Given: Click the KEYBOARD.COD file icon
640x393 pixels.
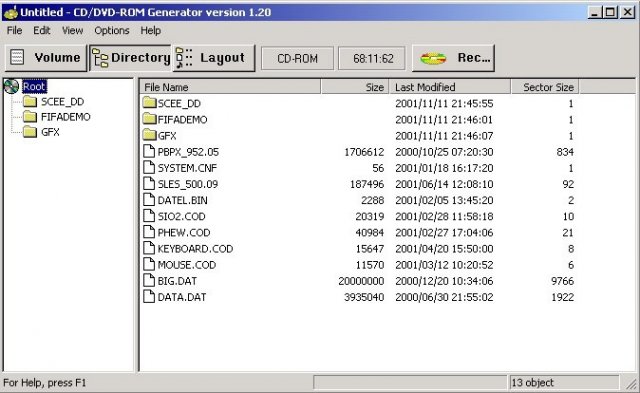Looking at the screenshot, I should (149, 248).
